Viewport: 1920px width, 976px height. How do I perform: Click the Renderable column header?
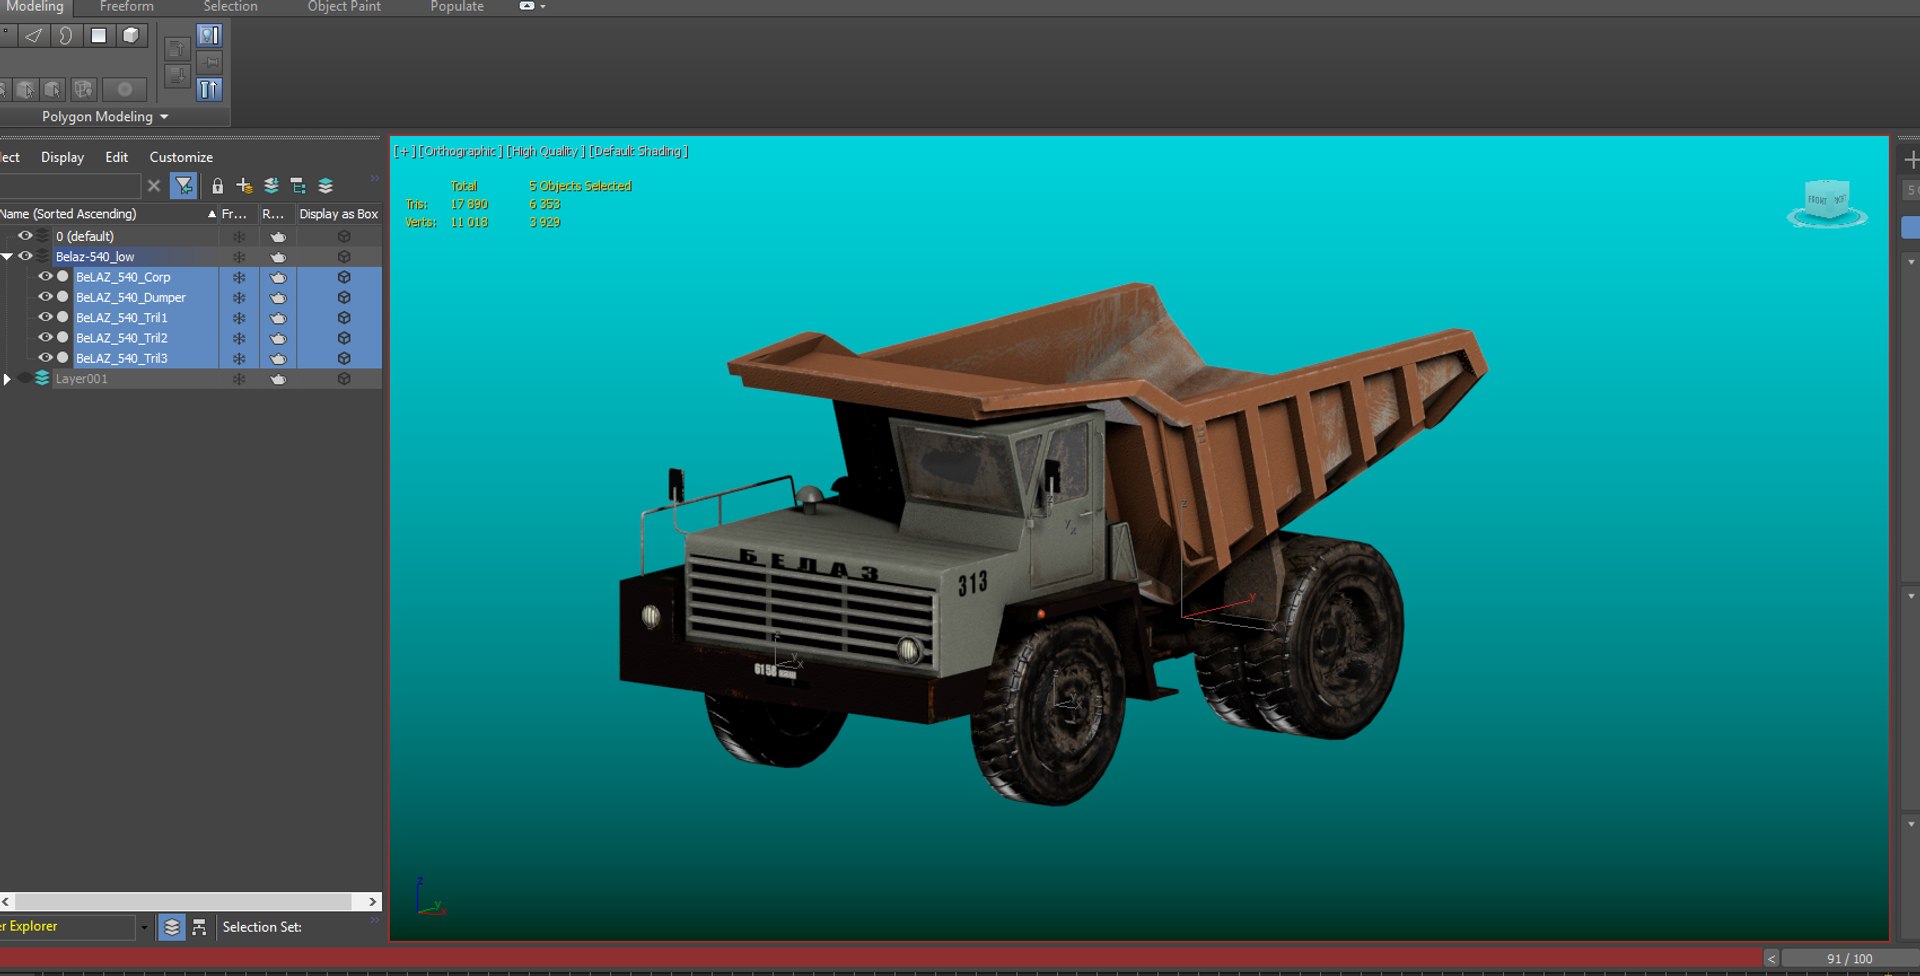(x=277, y=214)
